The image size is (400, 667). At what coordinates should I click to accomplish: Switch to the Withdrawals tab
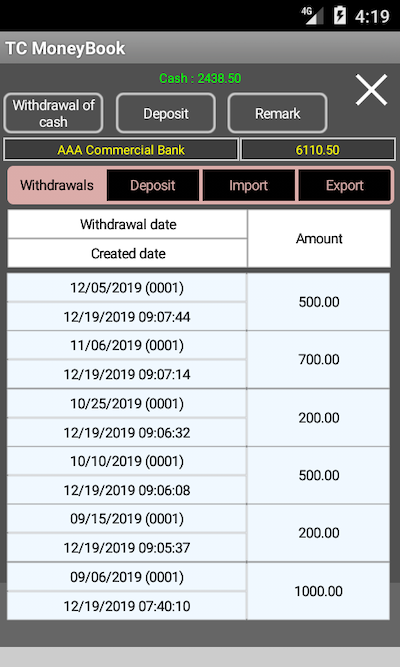pyautogui.click(x=57, y=185)
